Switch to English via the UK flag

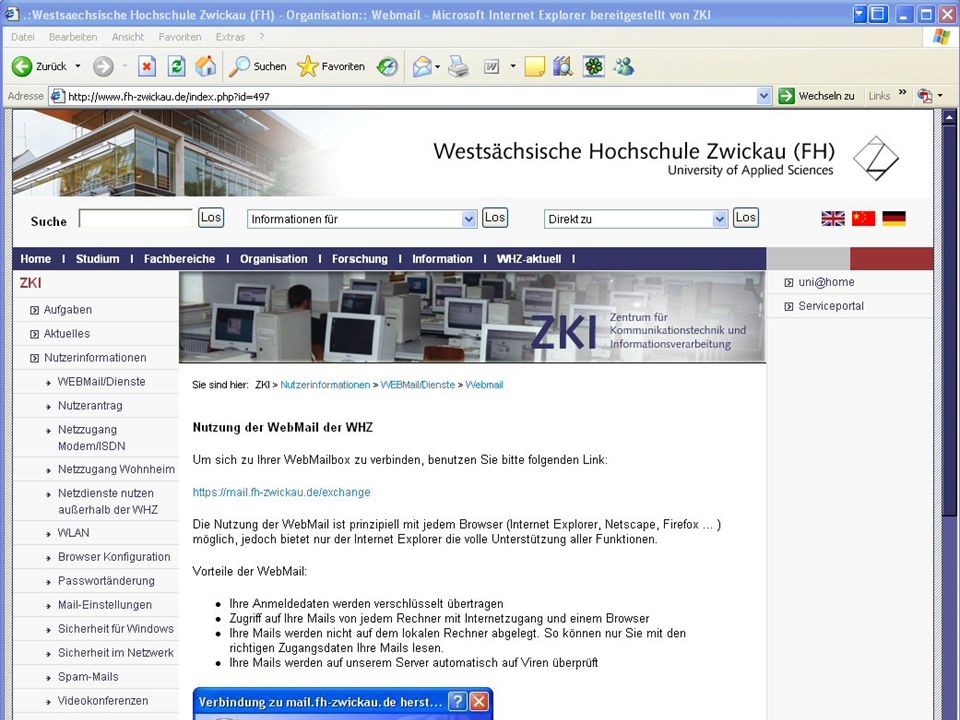click(833, 219)
